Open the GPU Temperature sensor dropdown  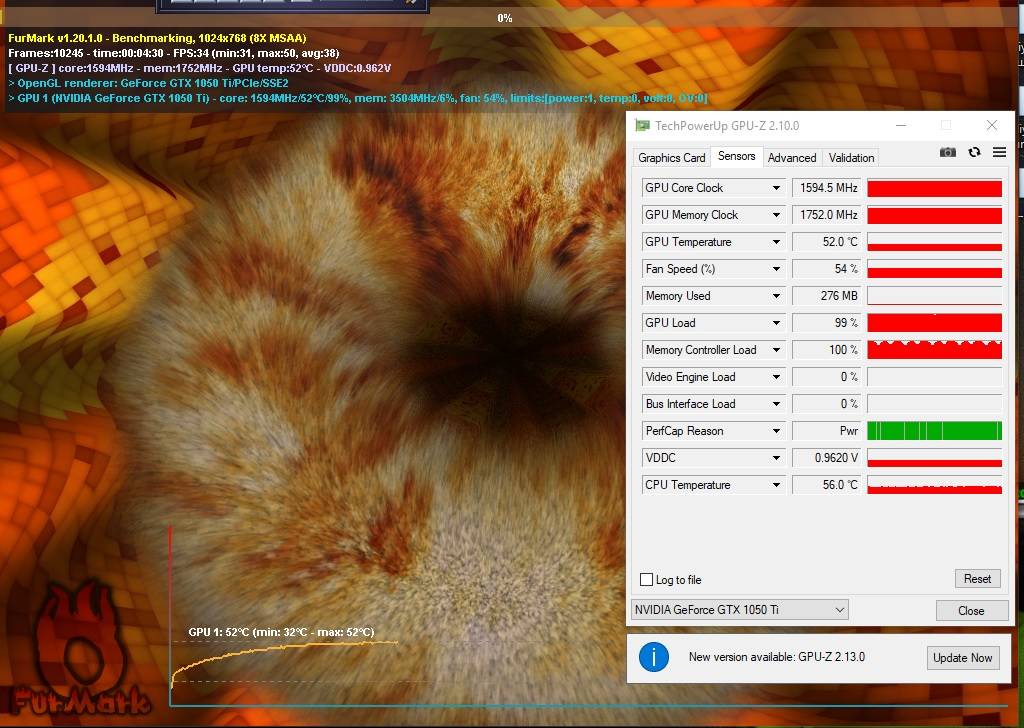pyautogui.click(x=776, y=242)
